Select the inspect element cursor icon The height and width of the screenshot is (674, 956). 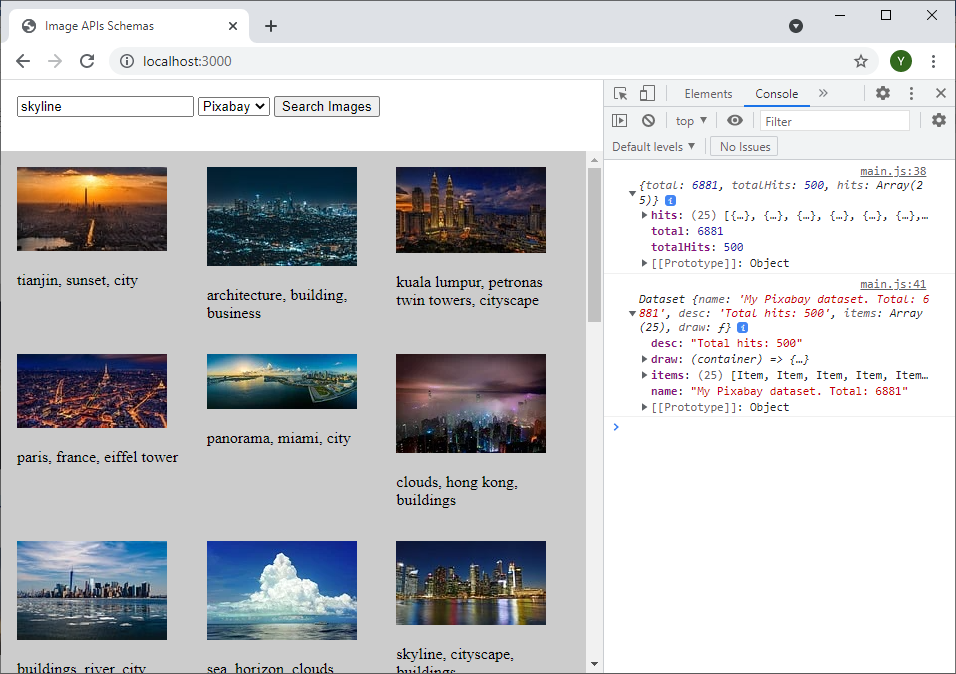pos(620,92)
